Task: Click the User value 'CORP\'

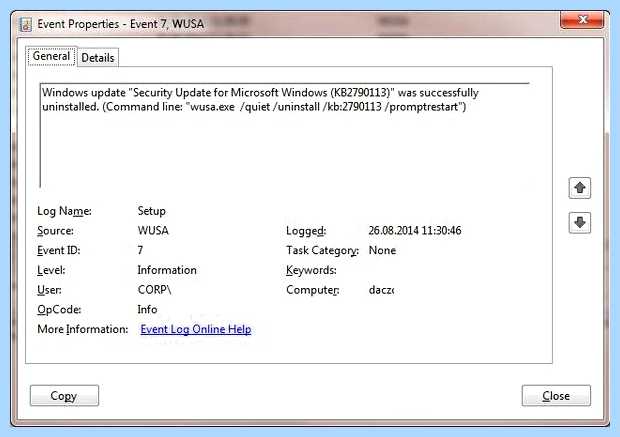Action: coord(154,289)
